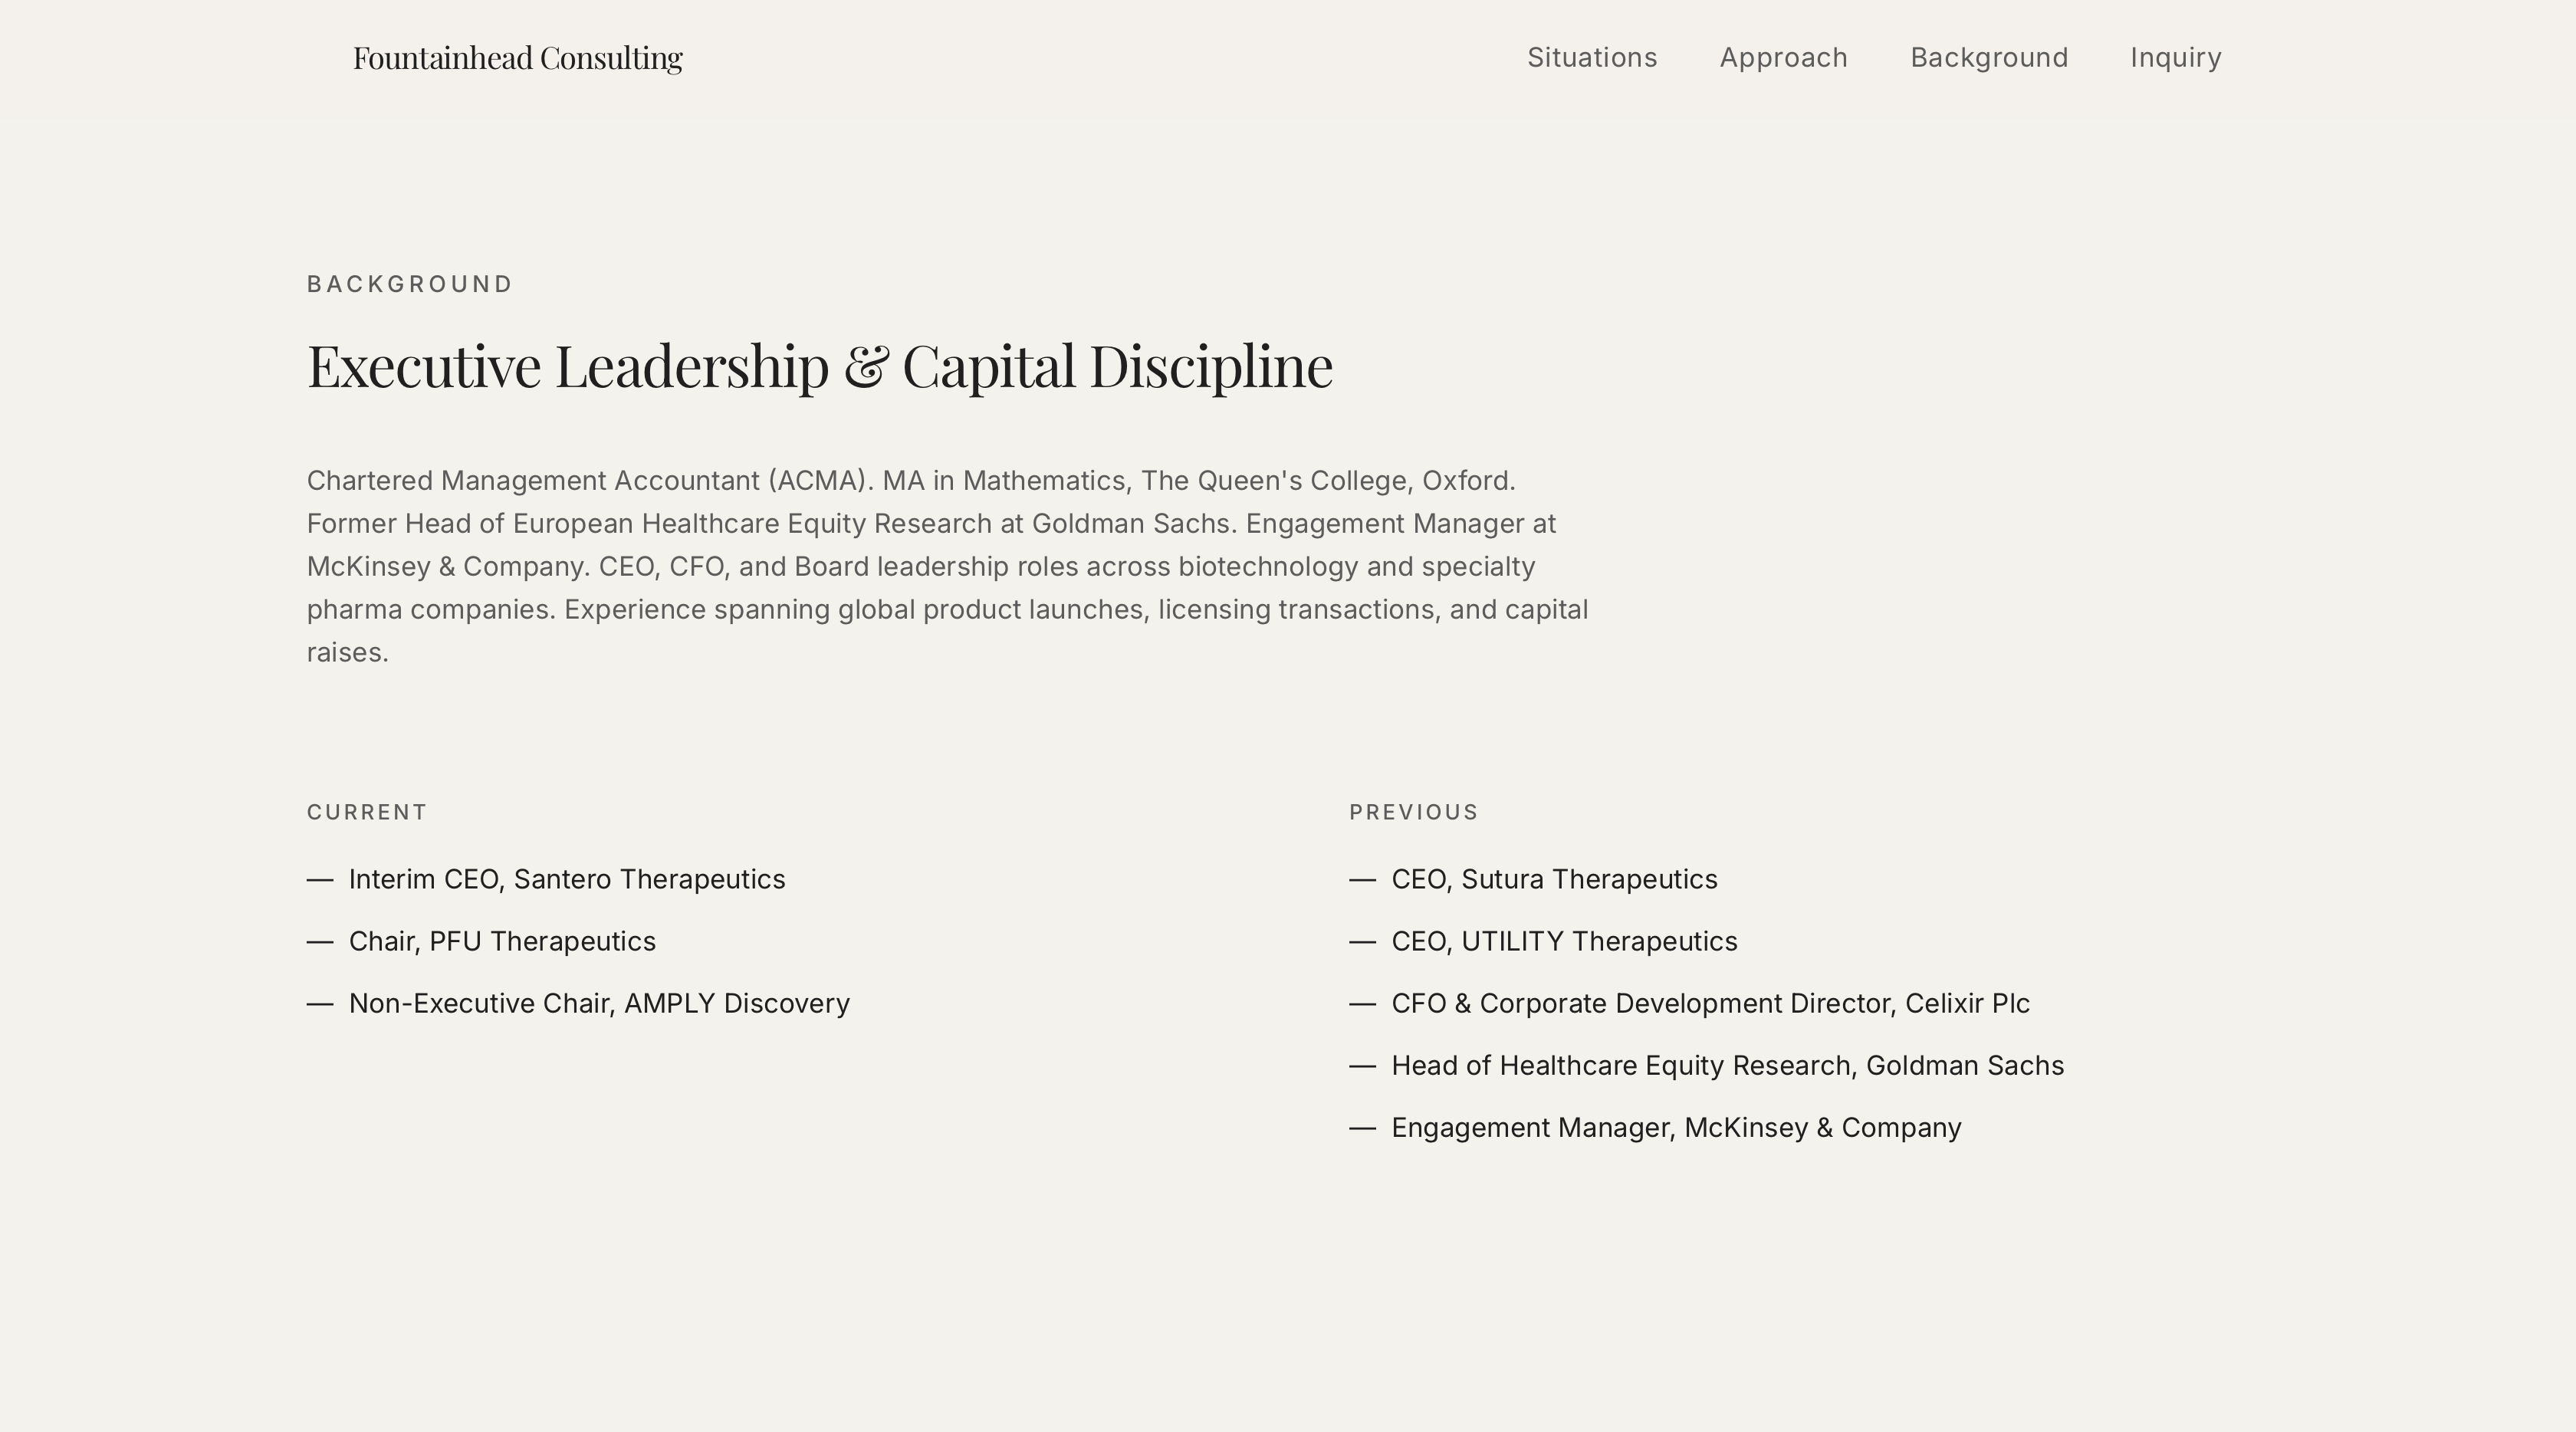
Task: Click the CEO, Sutura Therapeutics entry
Action: click(1553, 880)
